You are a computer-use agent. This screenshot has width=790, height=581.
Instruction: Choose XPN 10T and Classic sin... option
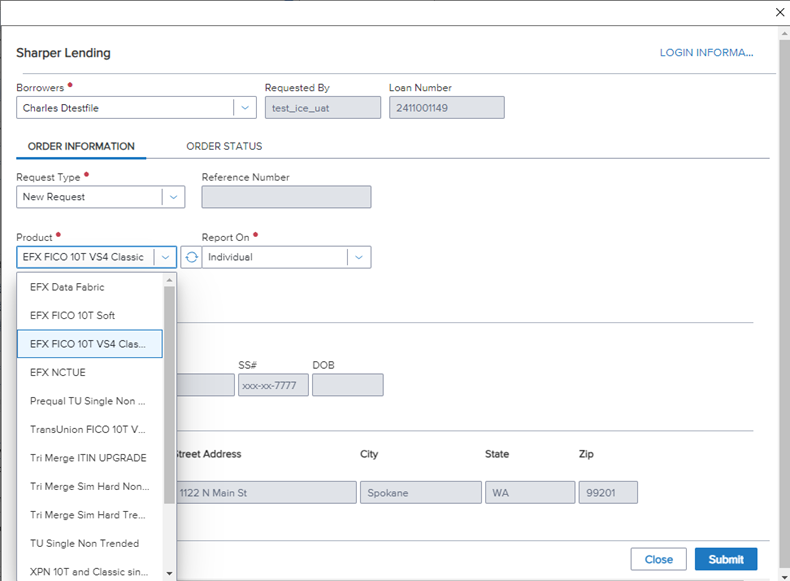point(90,572)
